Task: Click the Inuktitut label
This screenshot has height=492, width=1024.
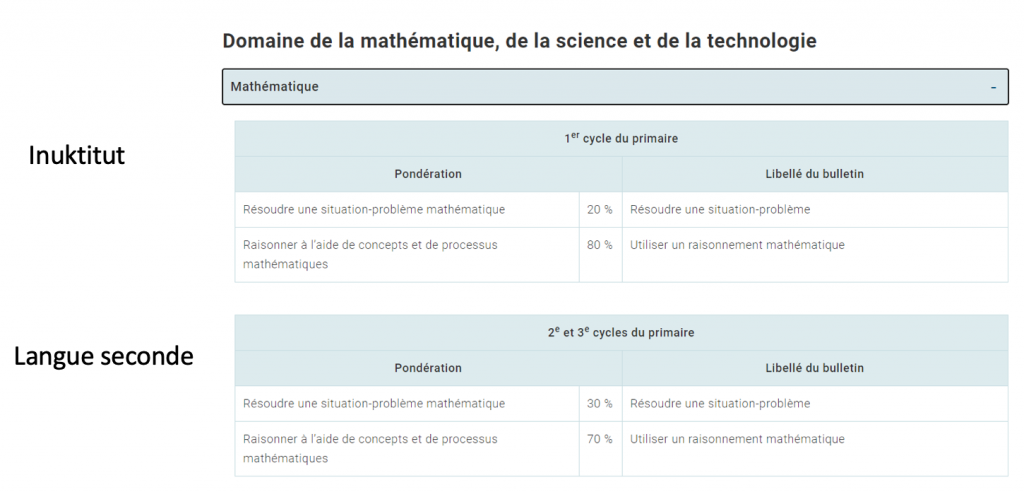Action: [x=77, y=156]
